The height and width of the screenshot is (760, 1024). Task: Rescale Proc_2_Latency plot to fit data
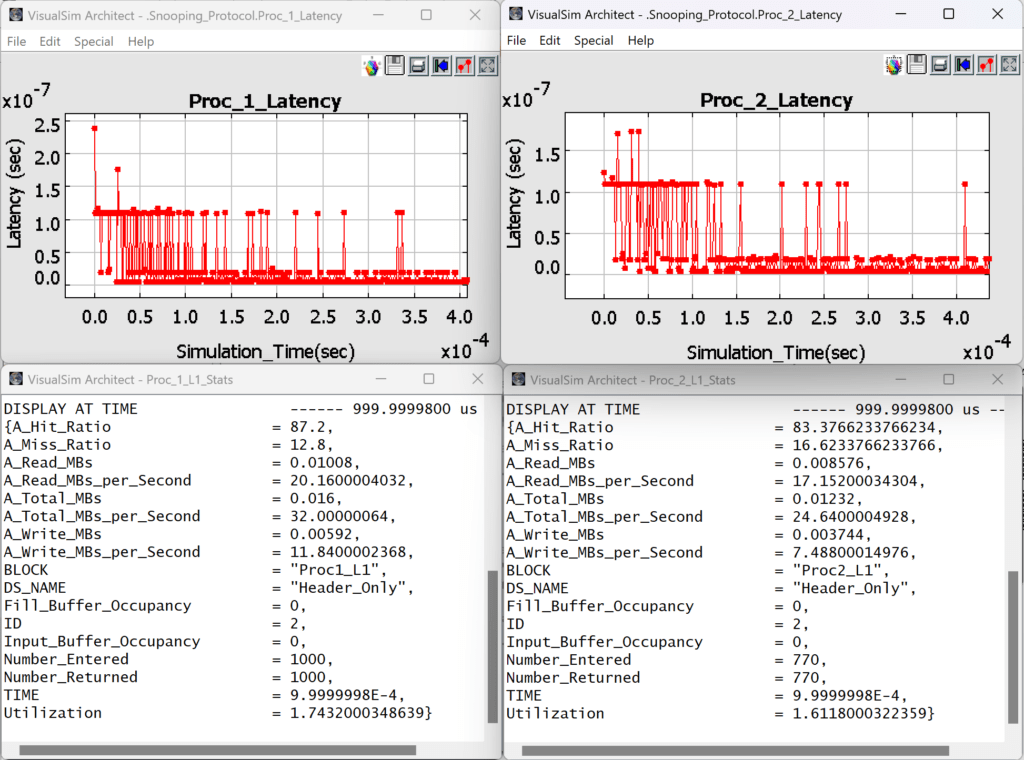pyautogui.click(x=1009, y=66)
